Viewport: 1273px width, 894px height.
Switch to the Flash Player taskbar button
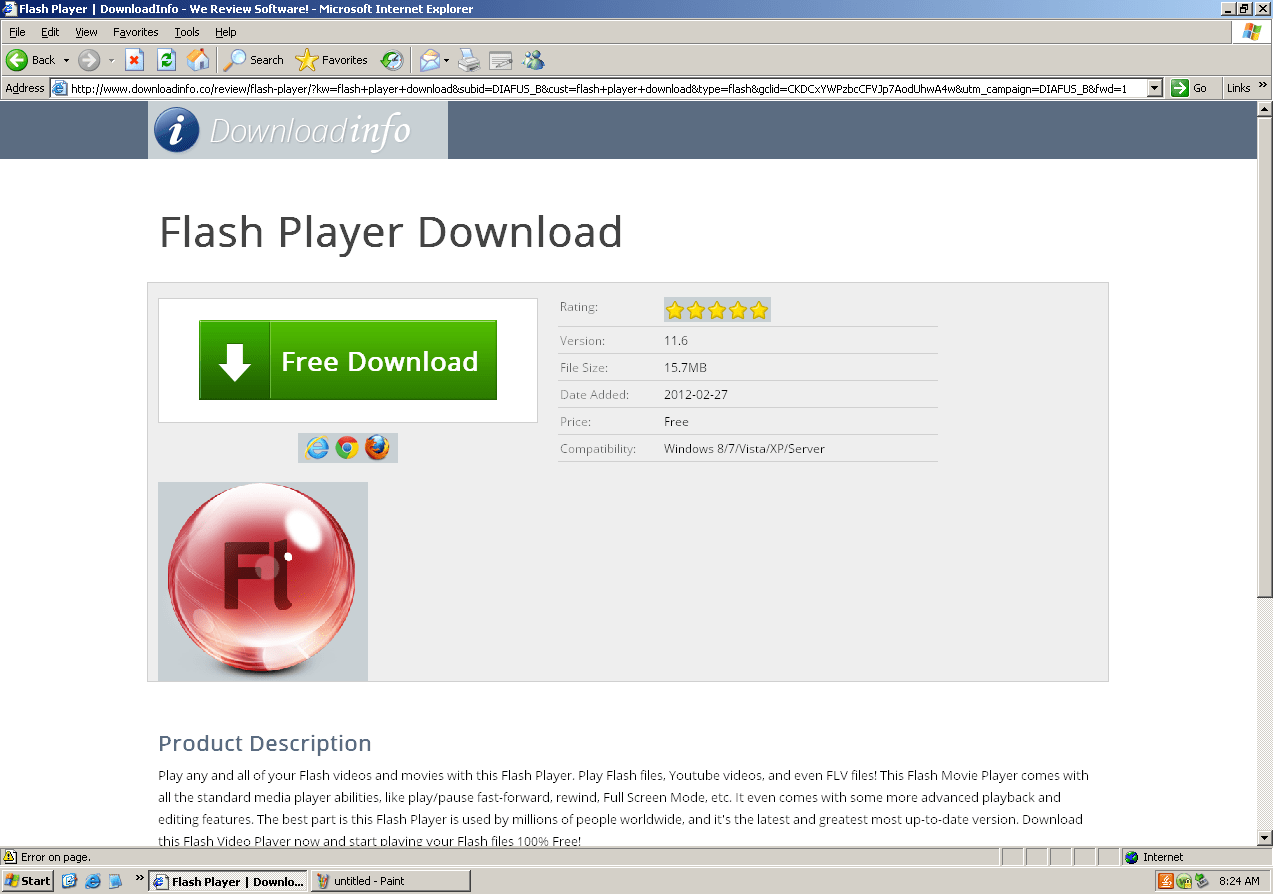[x=228, y=881]
